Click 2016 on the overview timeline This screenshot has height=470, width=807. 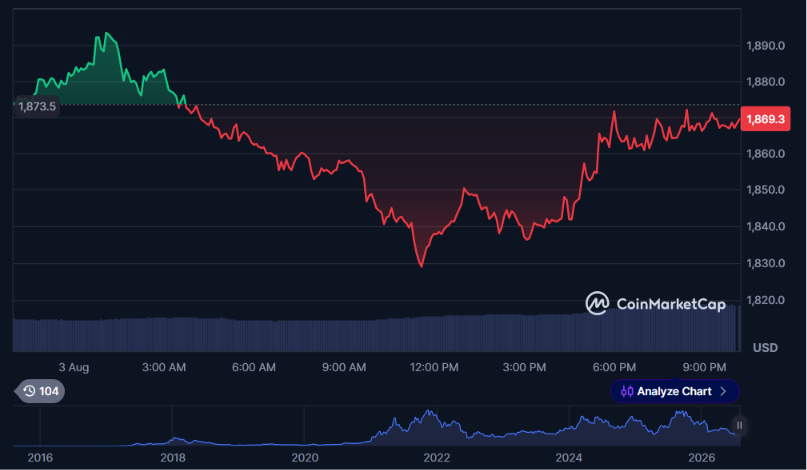tap(40, 458)
